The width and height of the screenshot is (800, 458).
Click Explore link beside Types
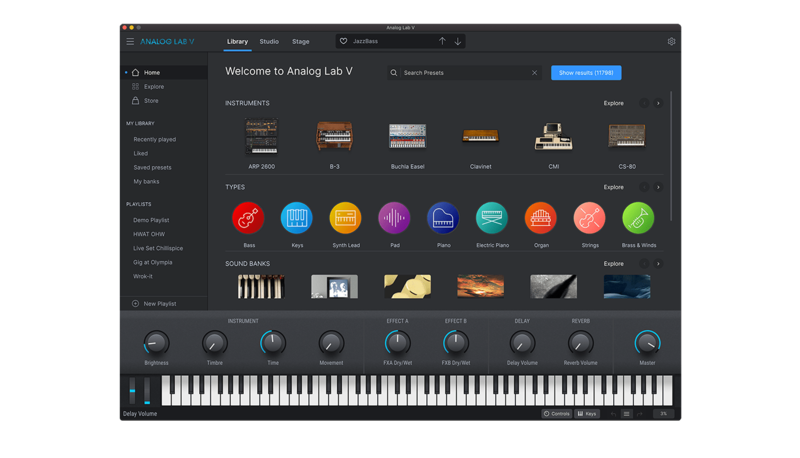613,187
